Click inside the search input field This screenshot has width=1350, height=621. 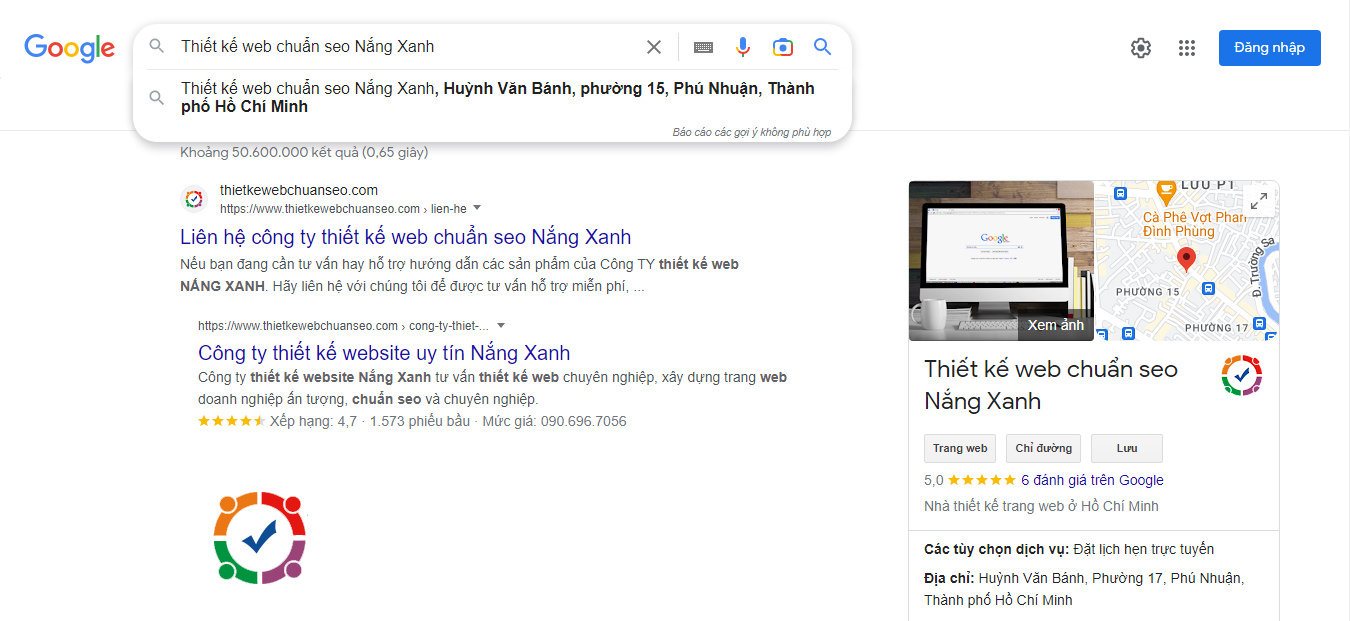(x=405, y=47)
